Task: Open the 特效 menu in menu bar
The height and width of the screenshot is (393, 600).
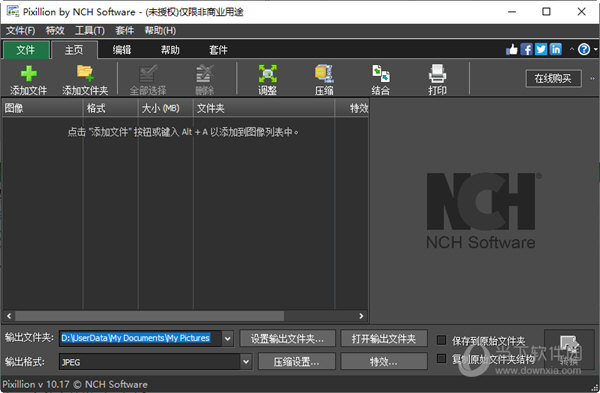Action: [55, 31]
